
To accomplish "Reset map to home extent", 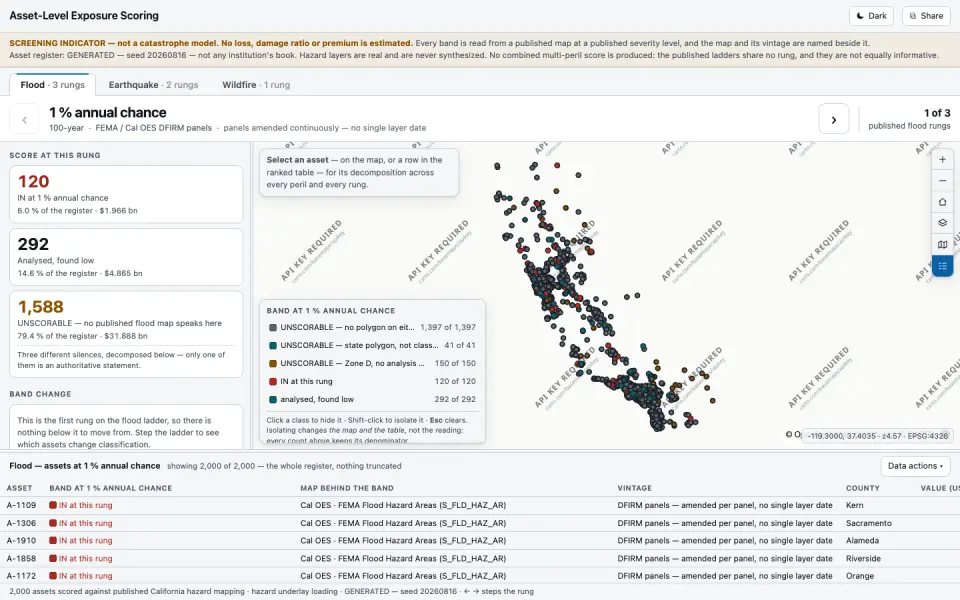I will pyautogui.click(x=942, y=202).
